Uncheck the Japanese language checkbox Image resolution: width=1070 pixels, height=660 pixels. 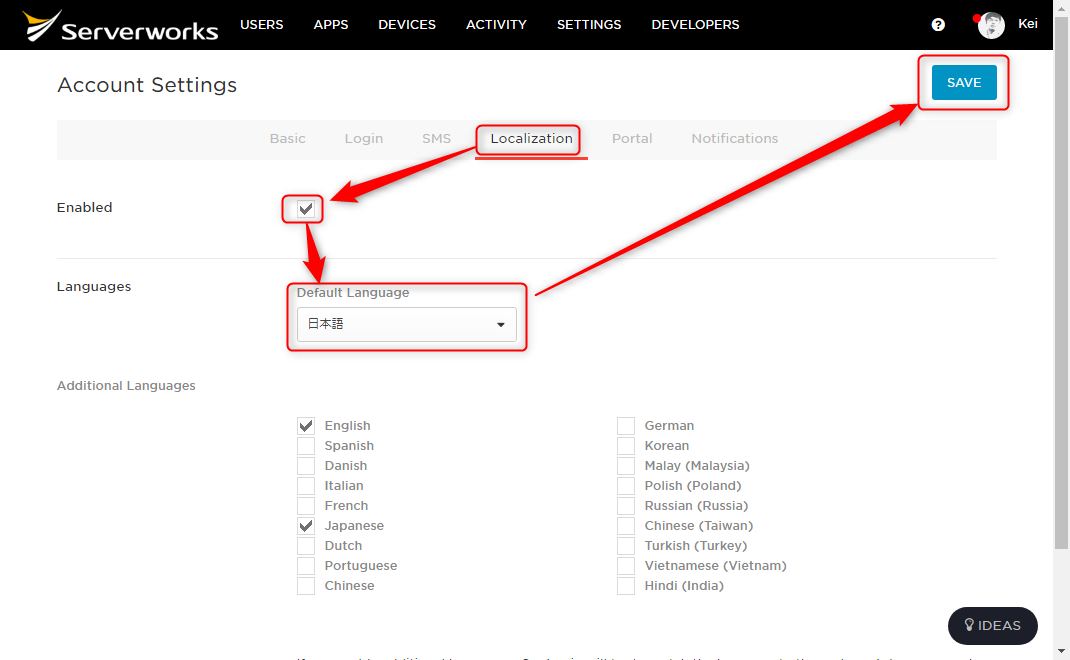(x=306, y=526)
